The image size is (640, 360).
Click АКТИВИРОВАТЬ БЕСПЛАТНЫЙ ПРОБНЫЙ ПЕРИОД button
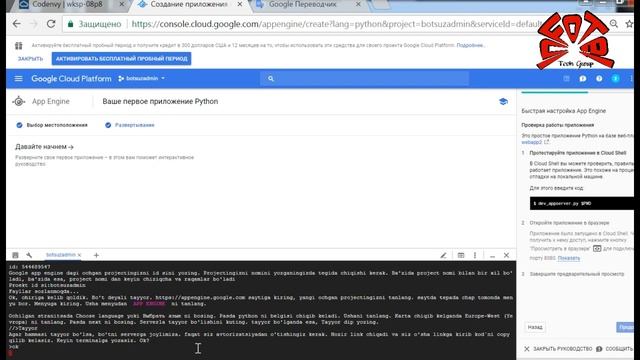point(121,59)
